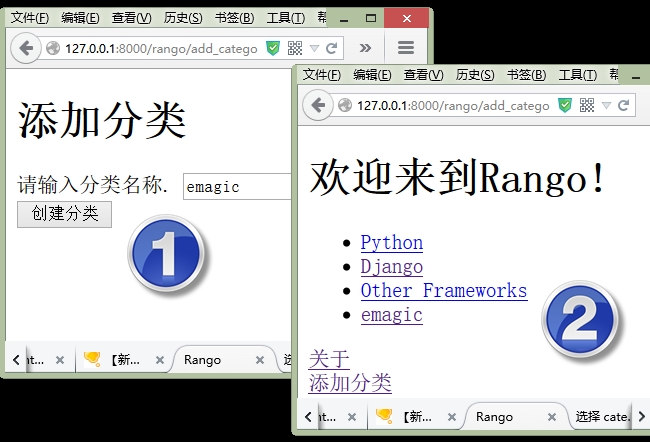Screen dimensions: 650x442
Task: Open QR code icon in welcome window
Action: tap(587, 105)
